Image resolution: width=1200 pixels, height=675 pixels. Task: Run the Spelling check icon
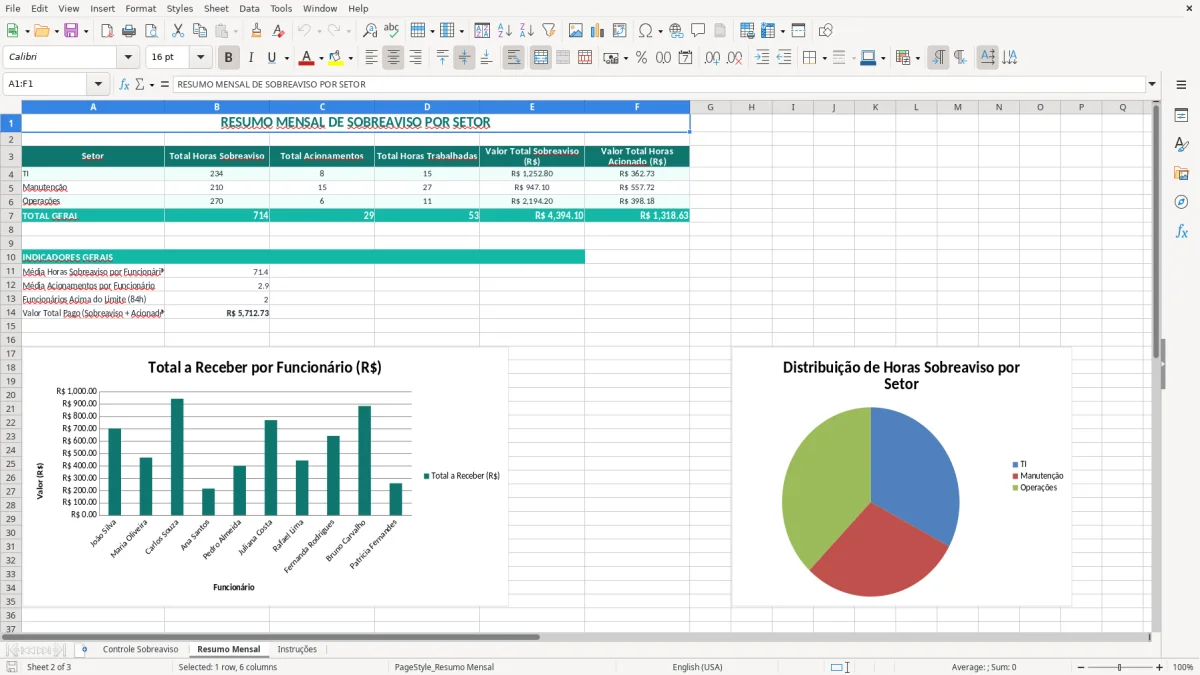[x=391, y=31]
